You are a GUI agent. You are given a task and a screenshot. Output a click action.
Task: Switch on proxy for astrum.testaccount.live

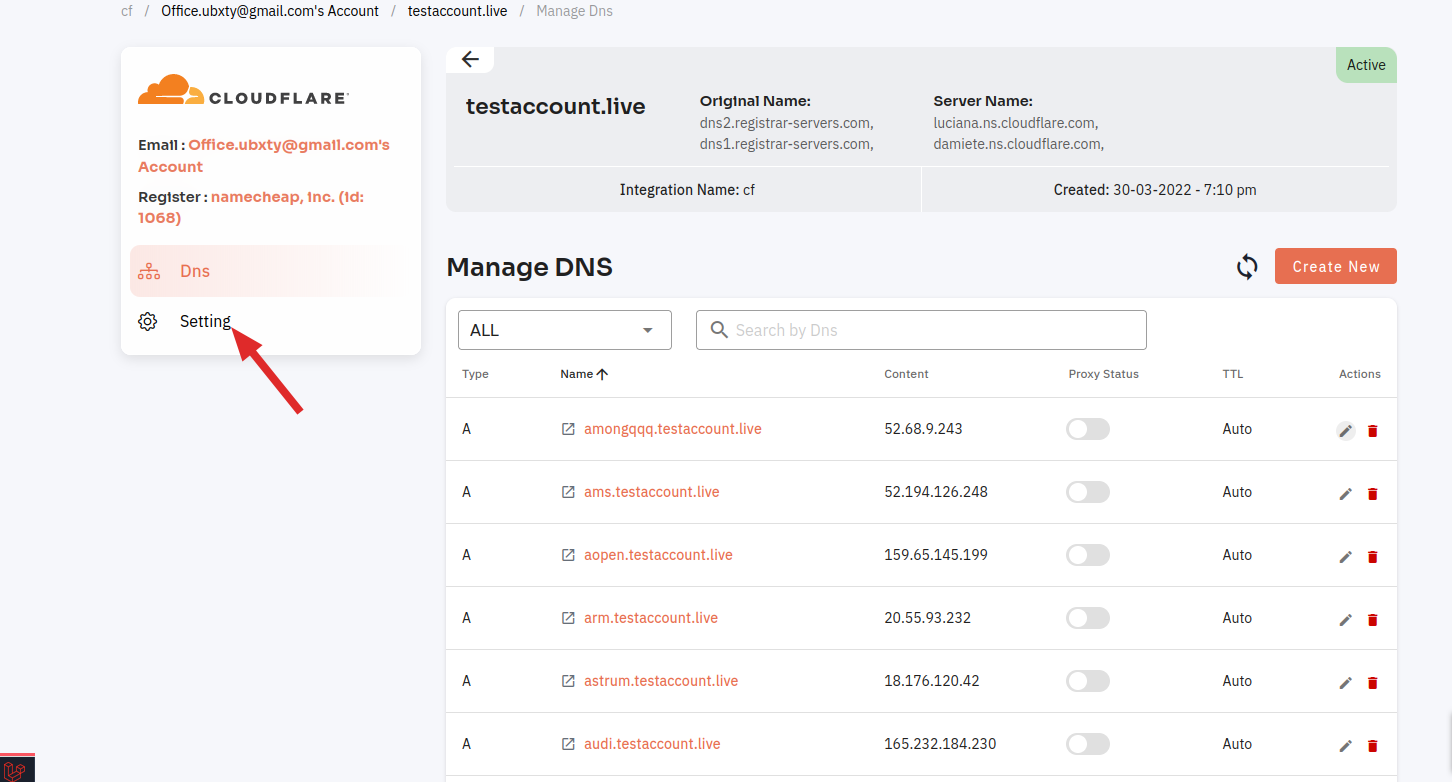click(x=1088, y=681)
